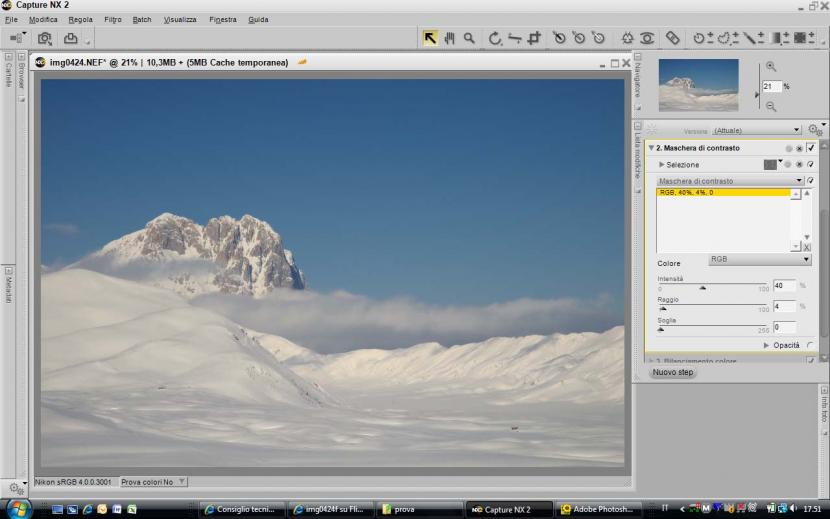Expand the Opacità section
This screenshot has width=830, height=519.
tap(767, 345)
